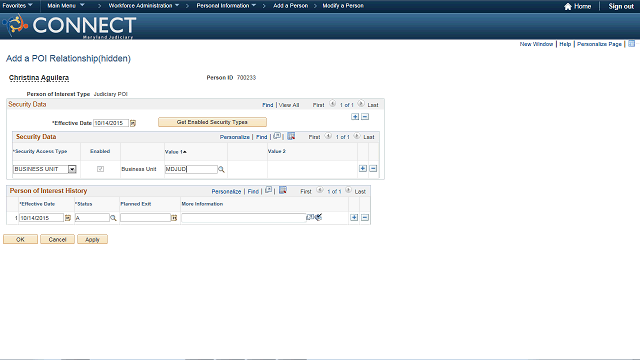Go to Add a Person breadcrumb
Image resolution: width=640 pixels, height=360 pixels.
click(x=291, y=6)
